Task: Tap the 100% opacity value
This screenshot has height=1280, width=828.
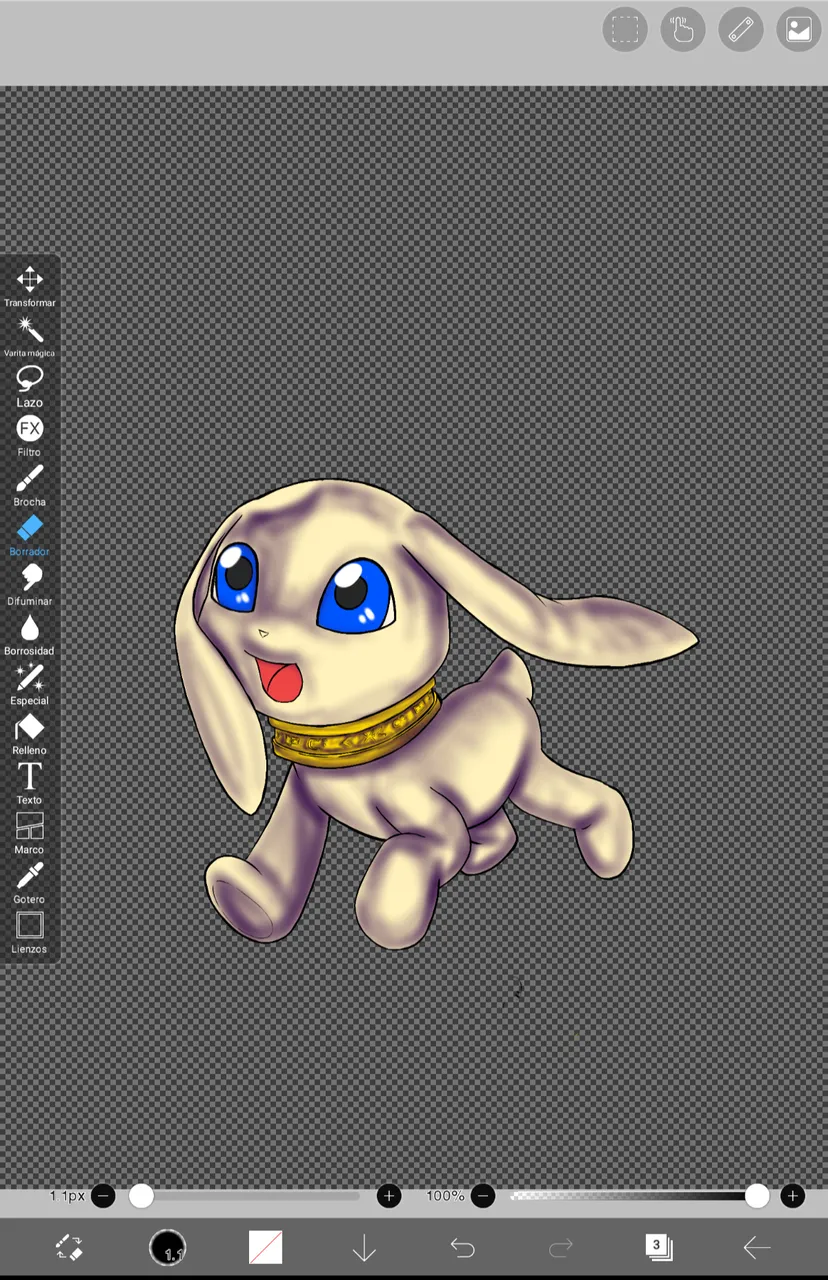Action: click(445, 1196)
